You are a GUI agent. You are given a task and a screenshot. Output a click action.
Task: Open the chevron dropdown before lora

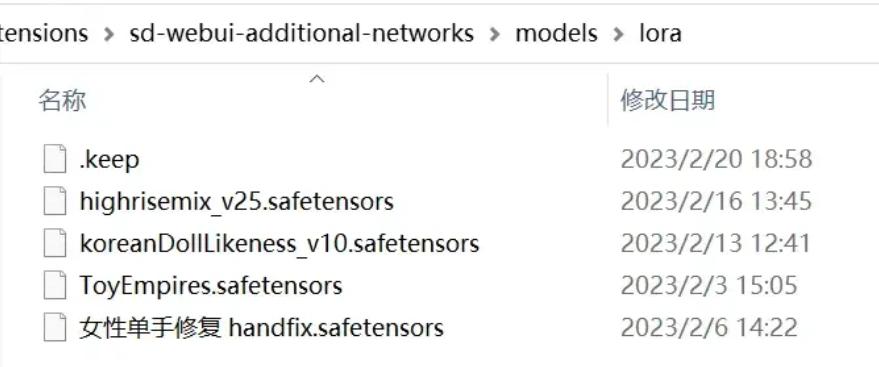pos(618,35)
